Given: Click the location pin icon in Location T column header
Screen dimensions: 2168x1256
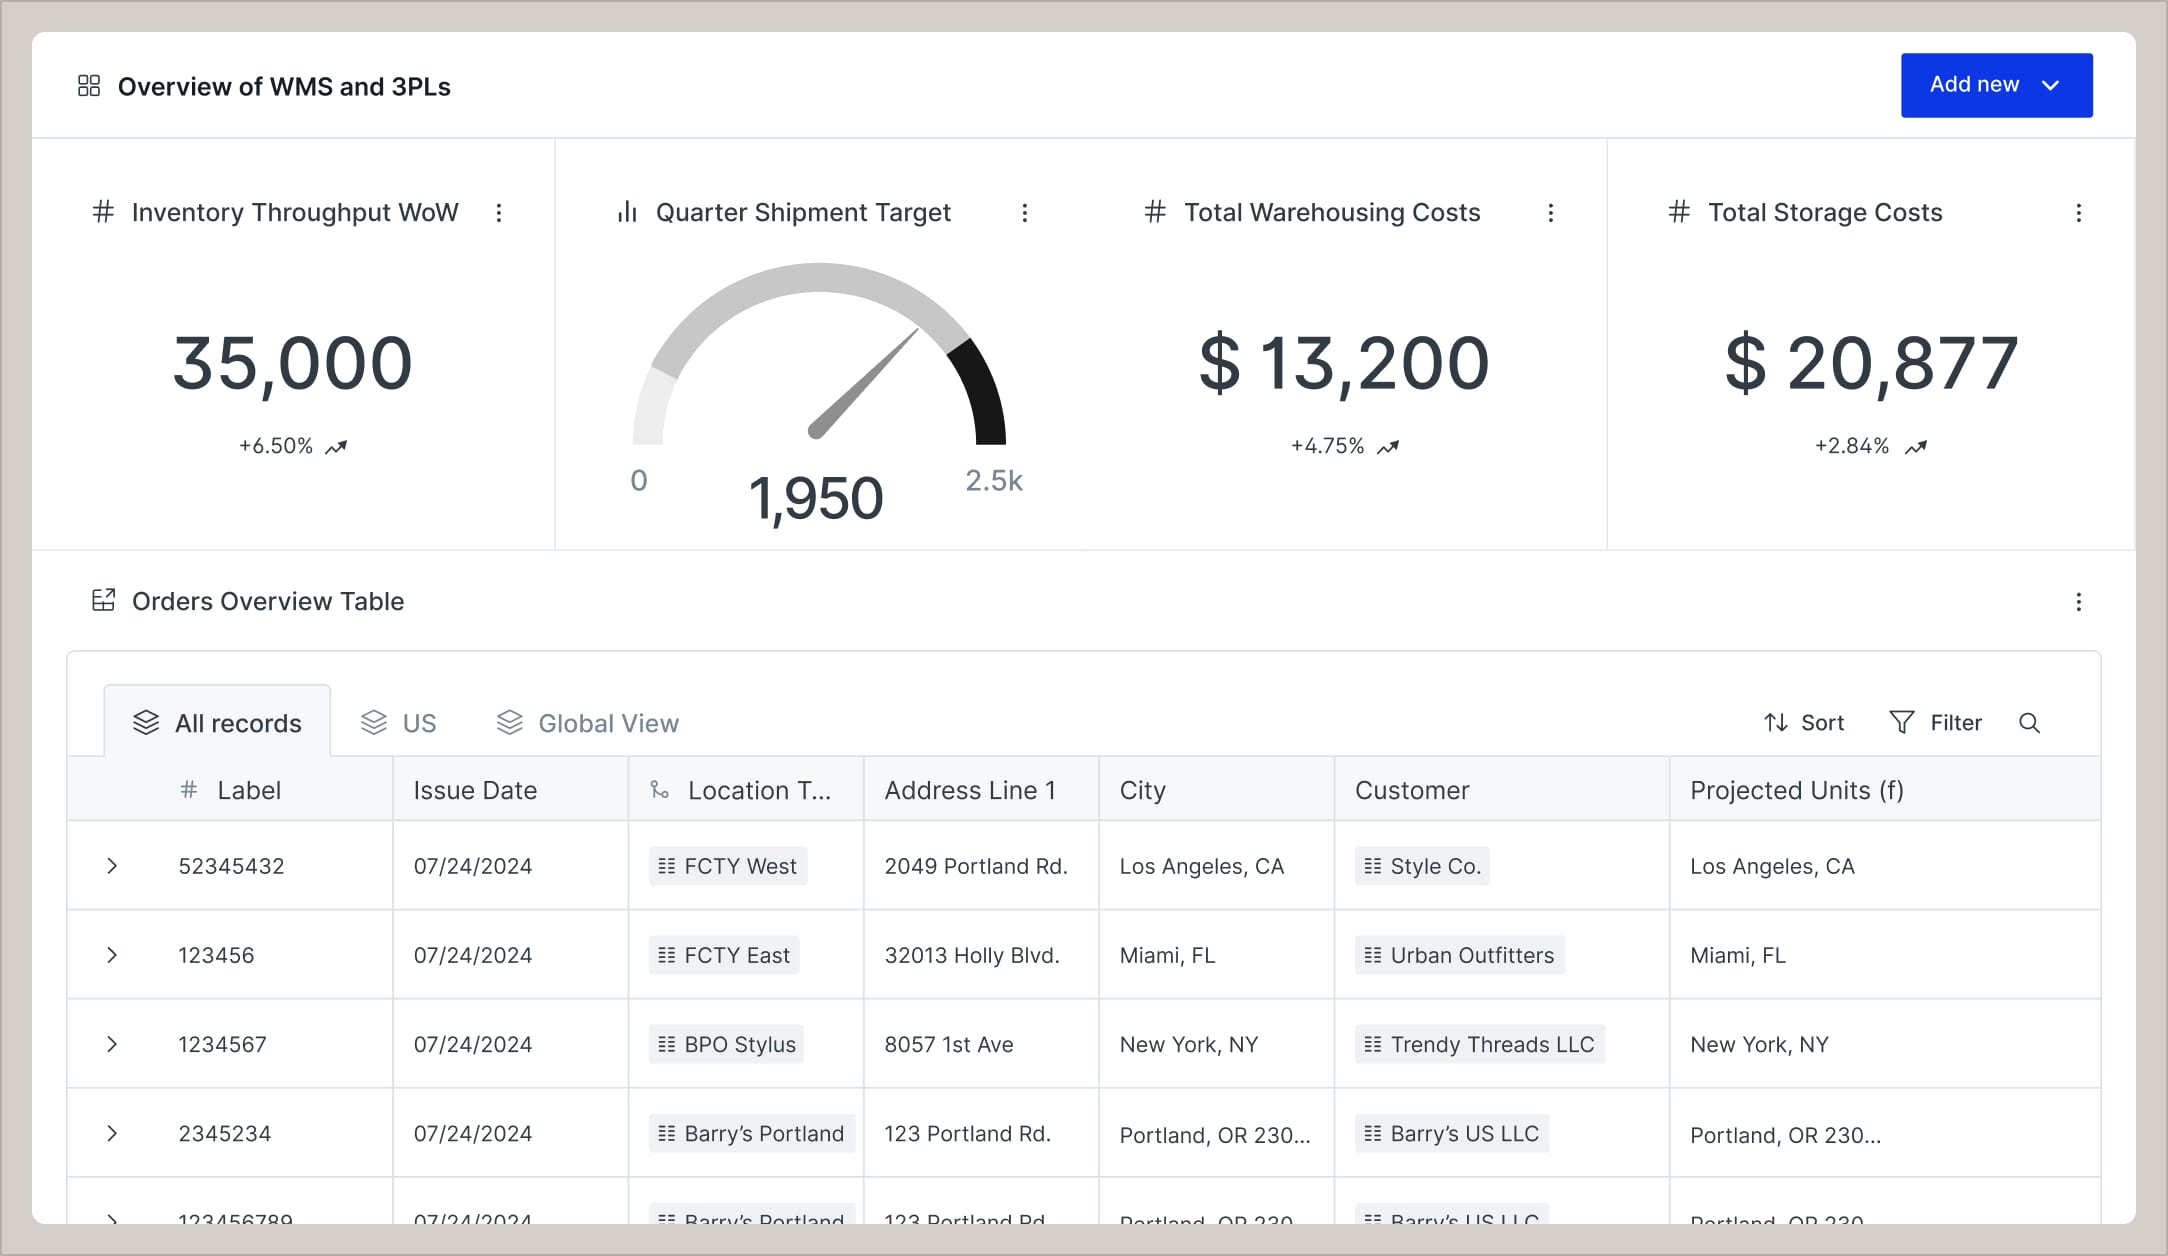Looking at the screenshot, I should point(658,790).
